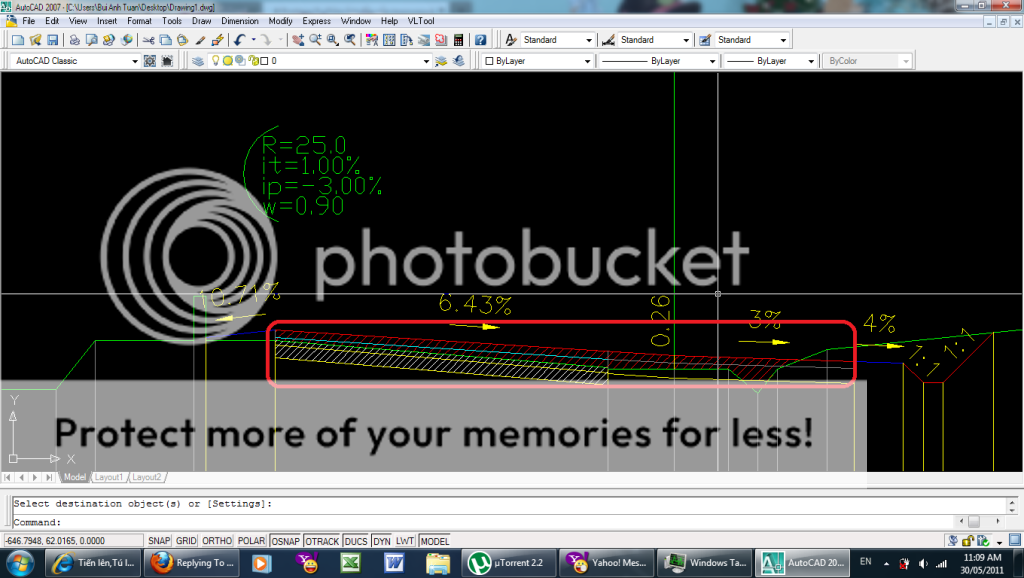This screenshot has height=578, width=1024.
Task: Click the Copy to clipboard icon
Action: [165, 40]
